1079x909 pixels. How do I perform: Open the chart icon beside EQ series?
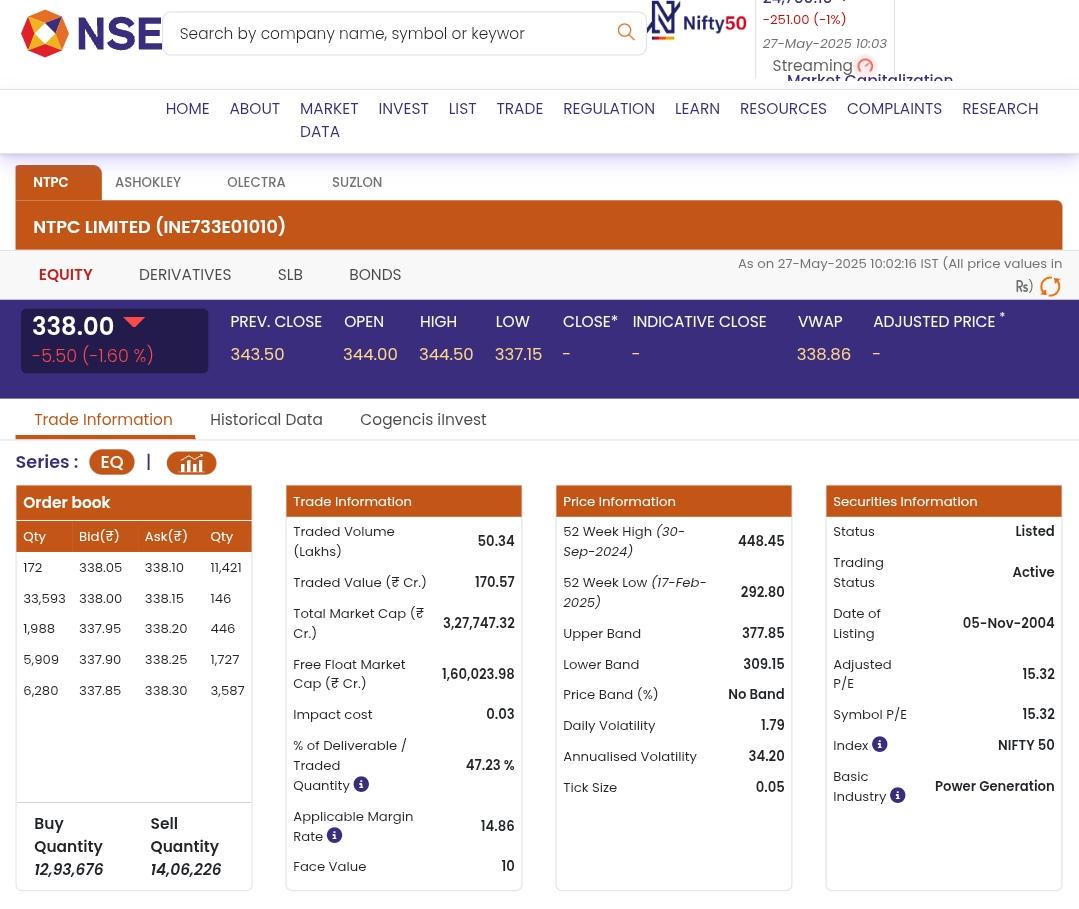pos(191,463)
